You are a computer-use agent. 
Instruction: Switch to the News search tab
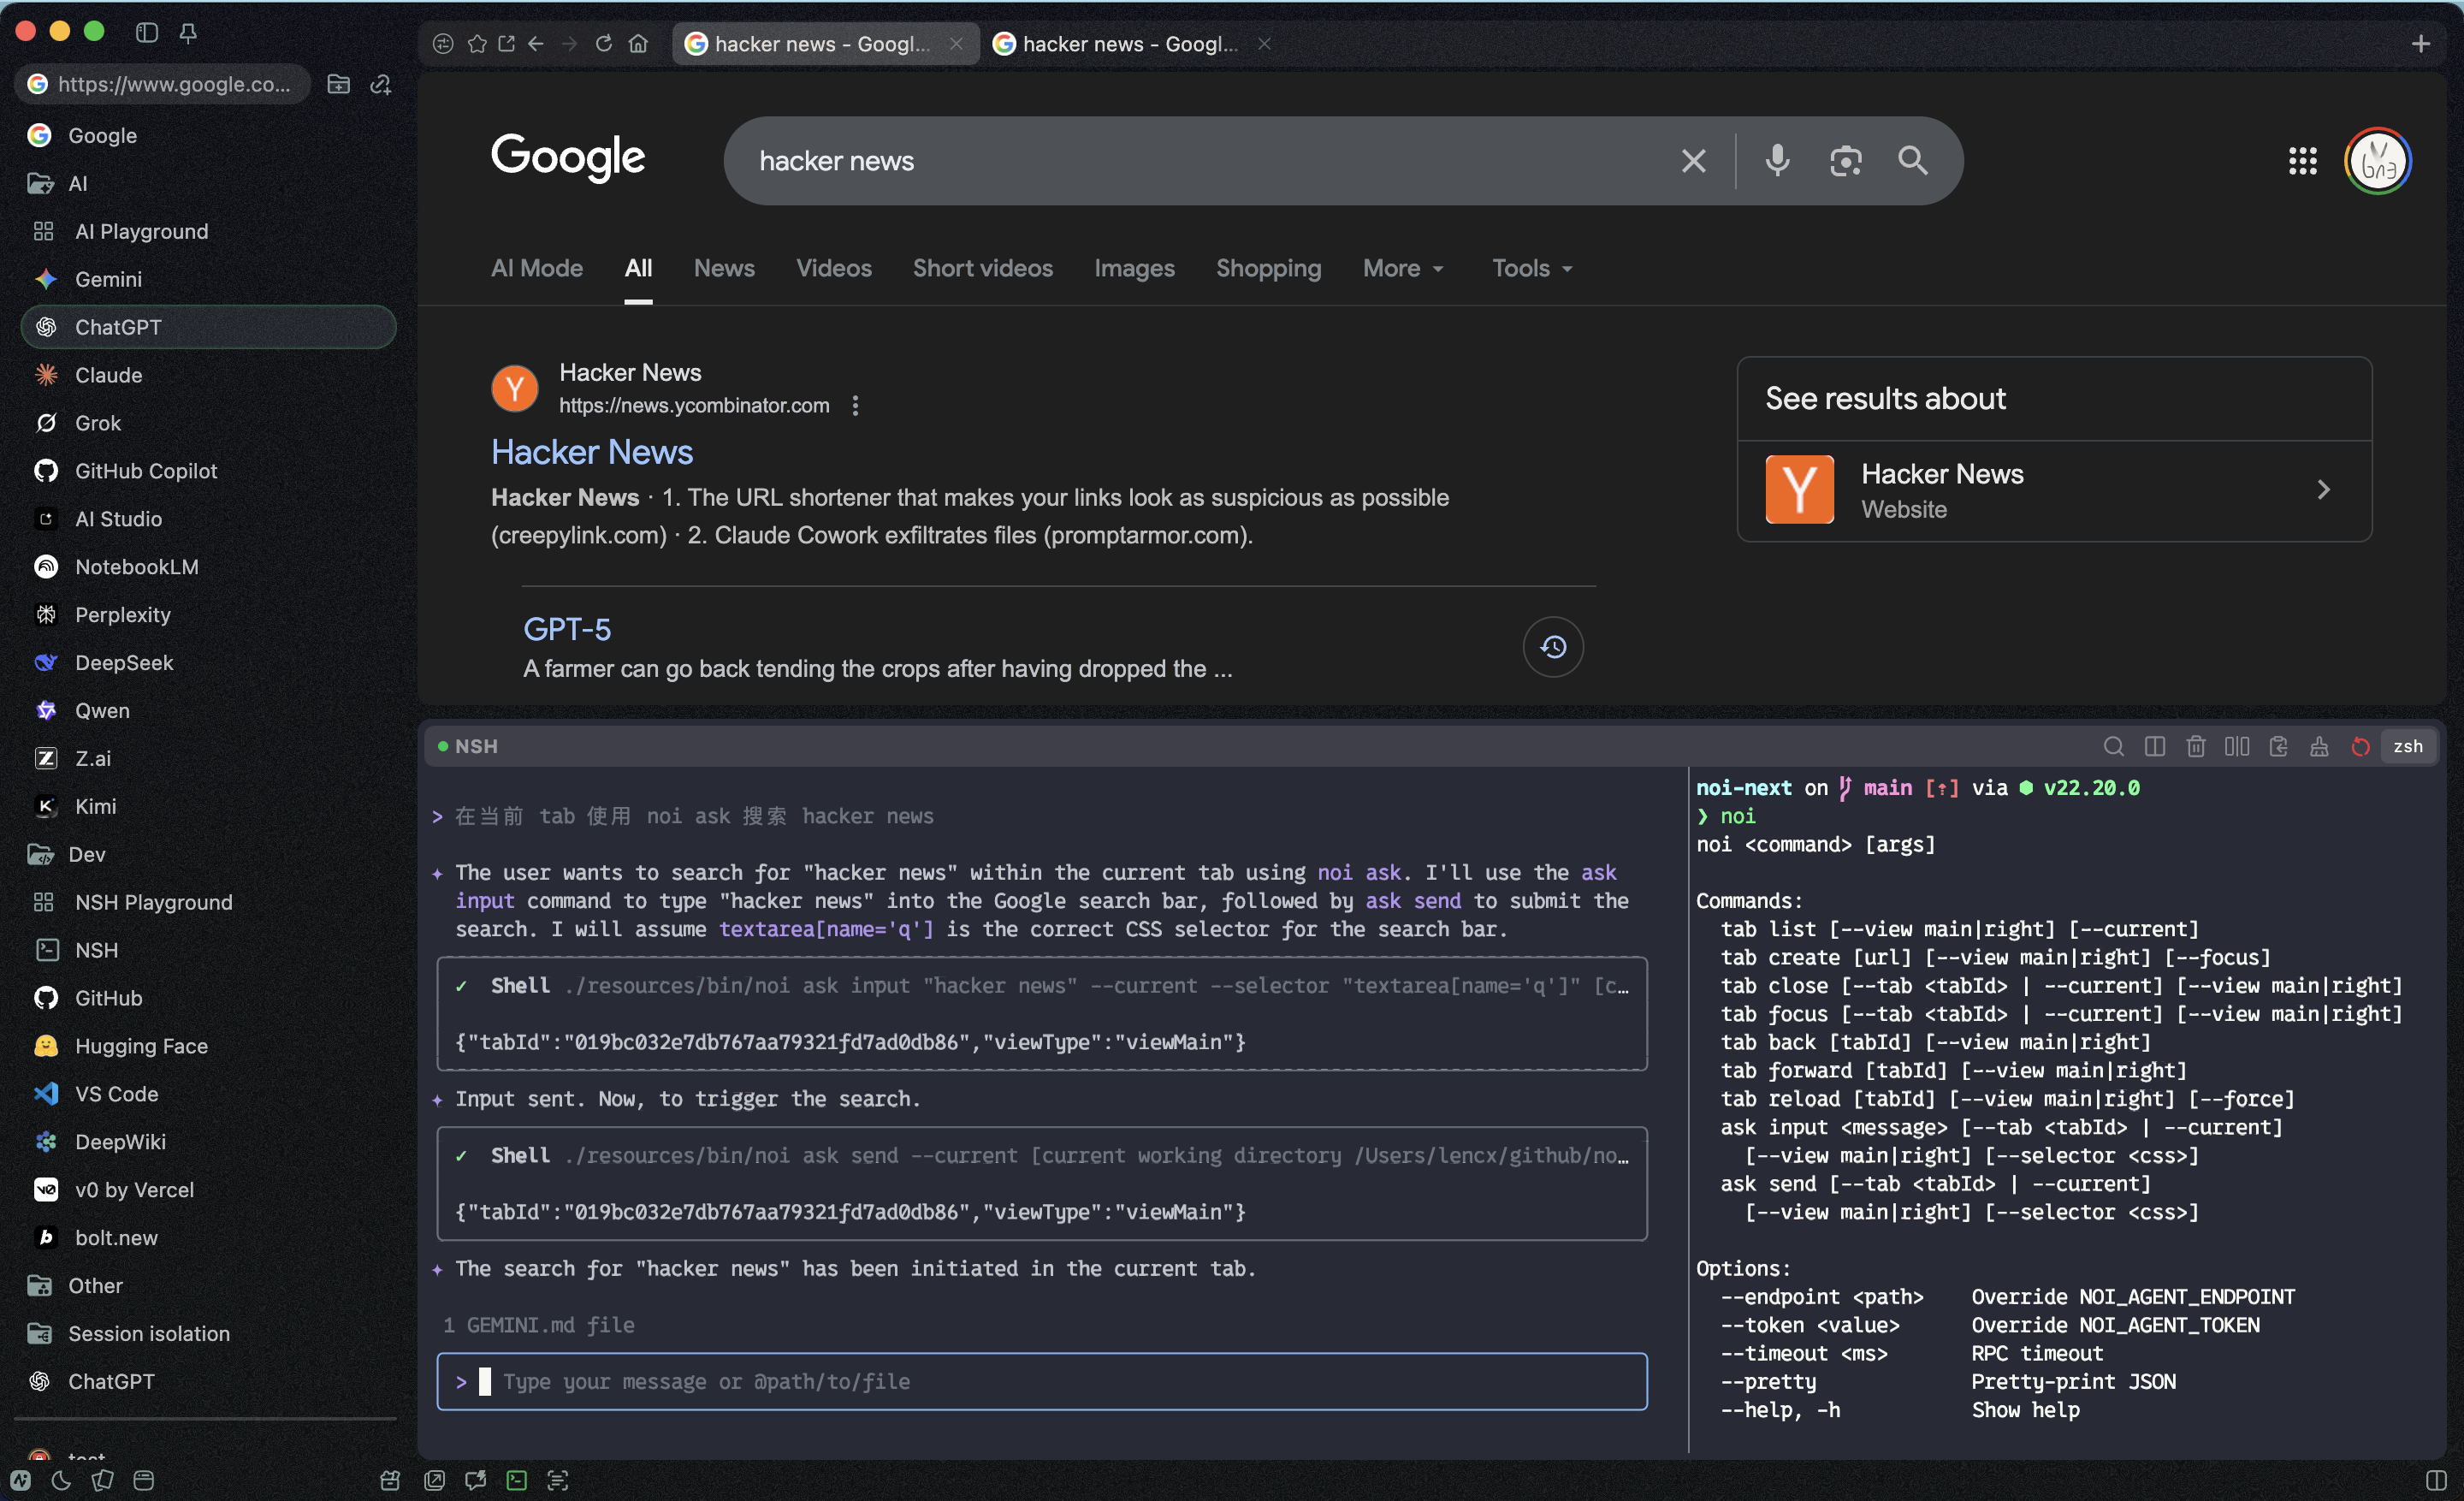click(x=724, y=268)
